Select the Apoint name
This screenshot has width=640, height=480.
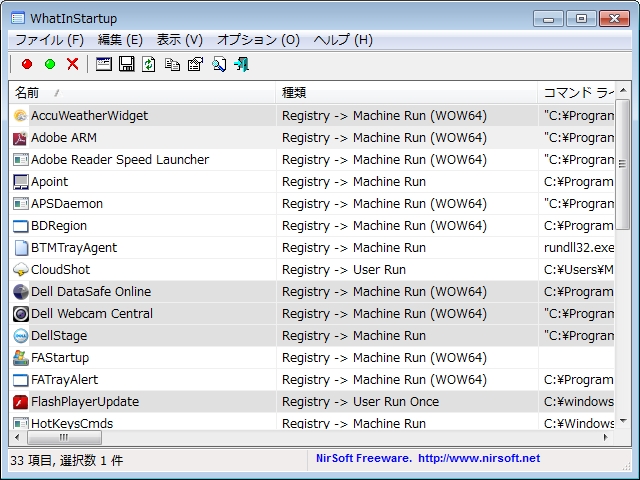pos(49,182)
